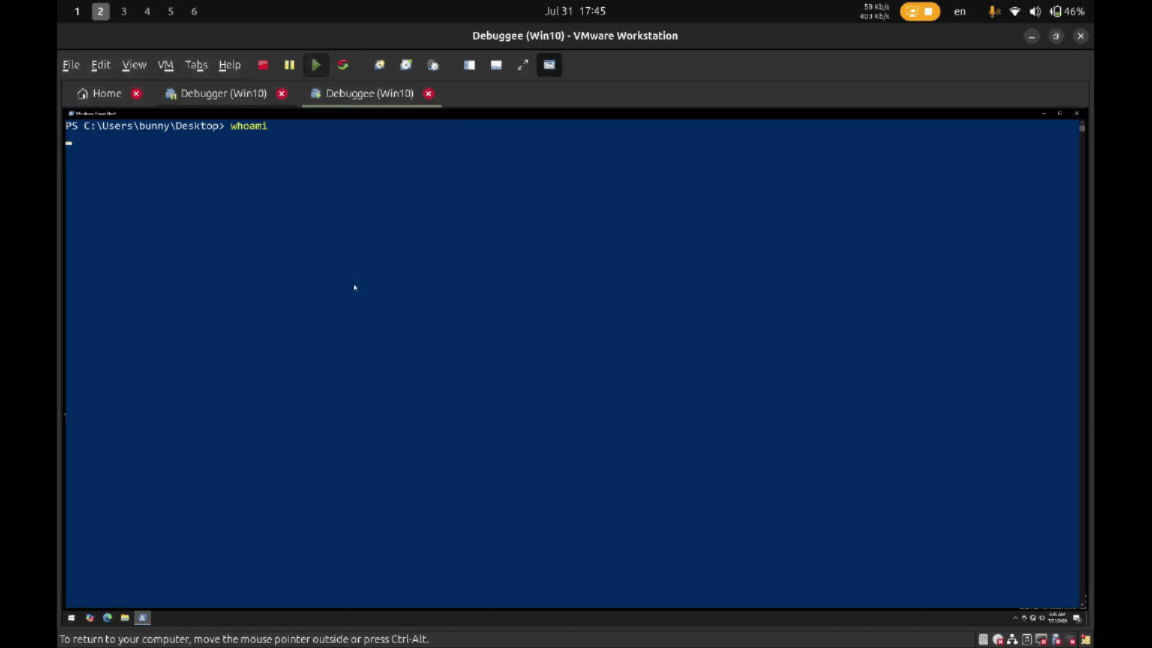Click the red Power Off VM toolbar icon
Screen dimensions: 1152x648
tap(262, 65)
